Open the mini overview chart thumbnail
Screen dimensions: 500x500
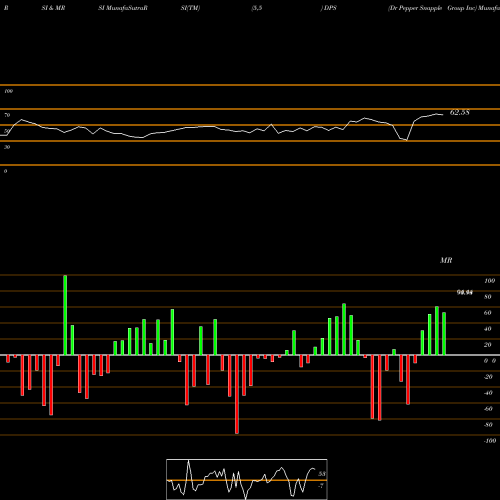coord(247,479)
